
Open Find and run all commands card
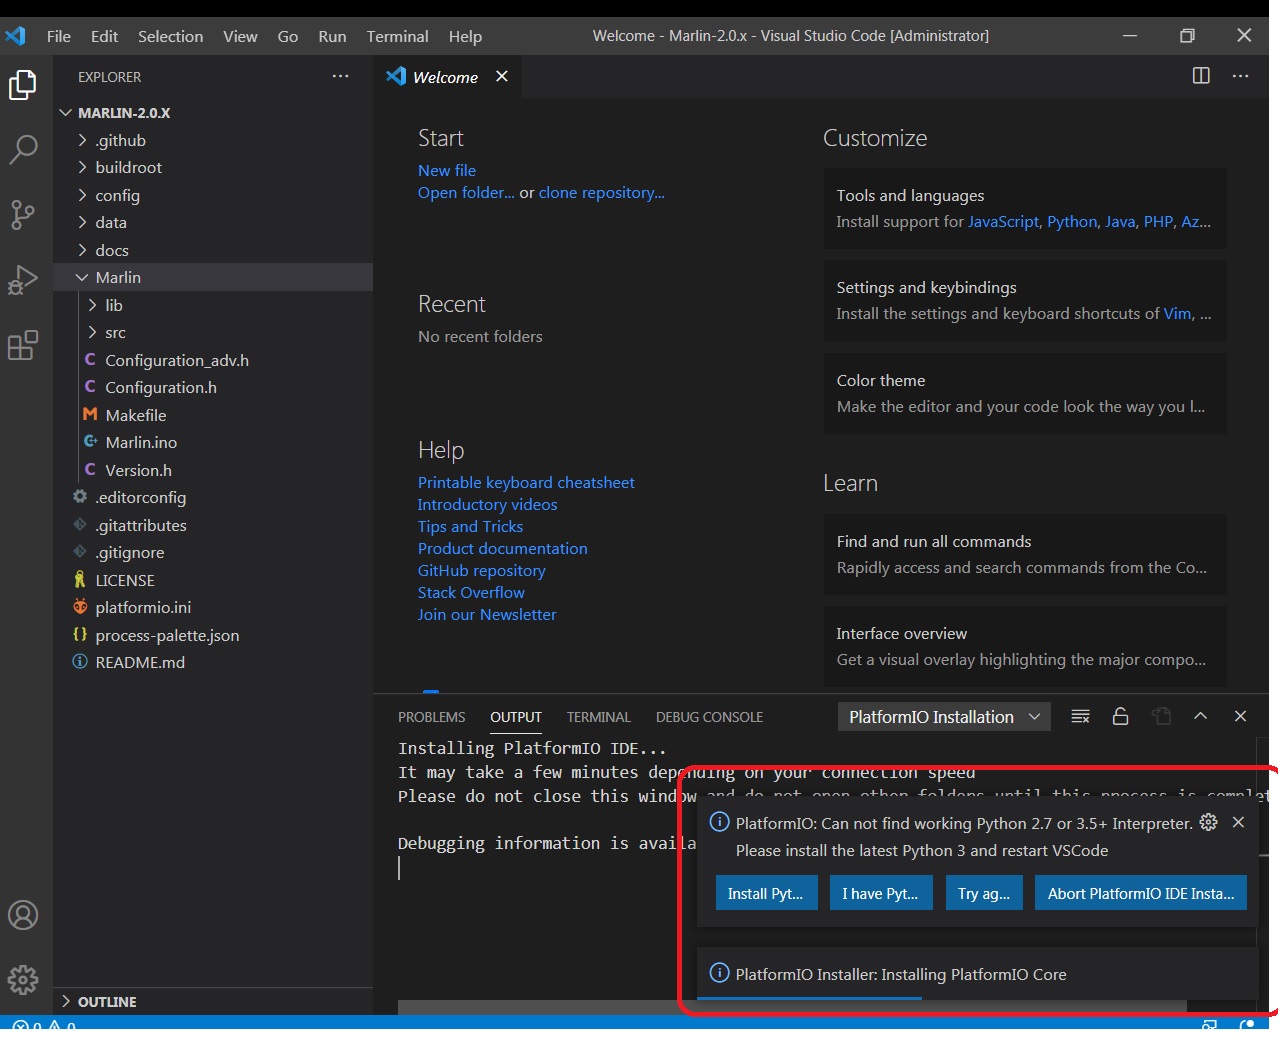click(x=1025, y=554)
